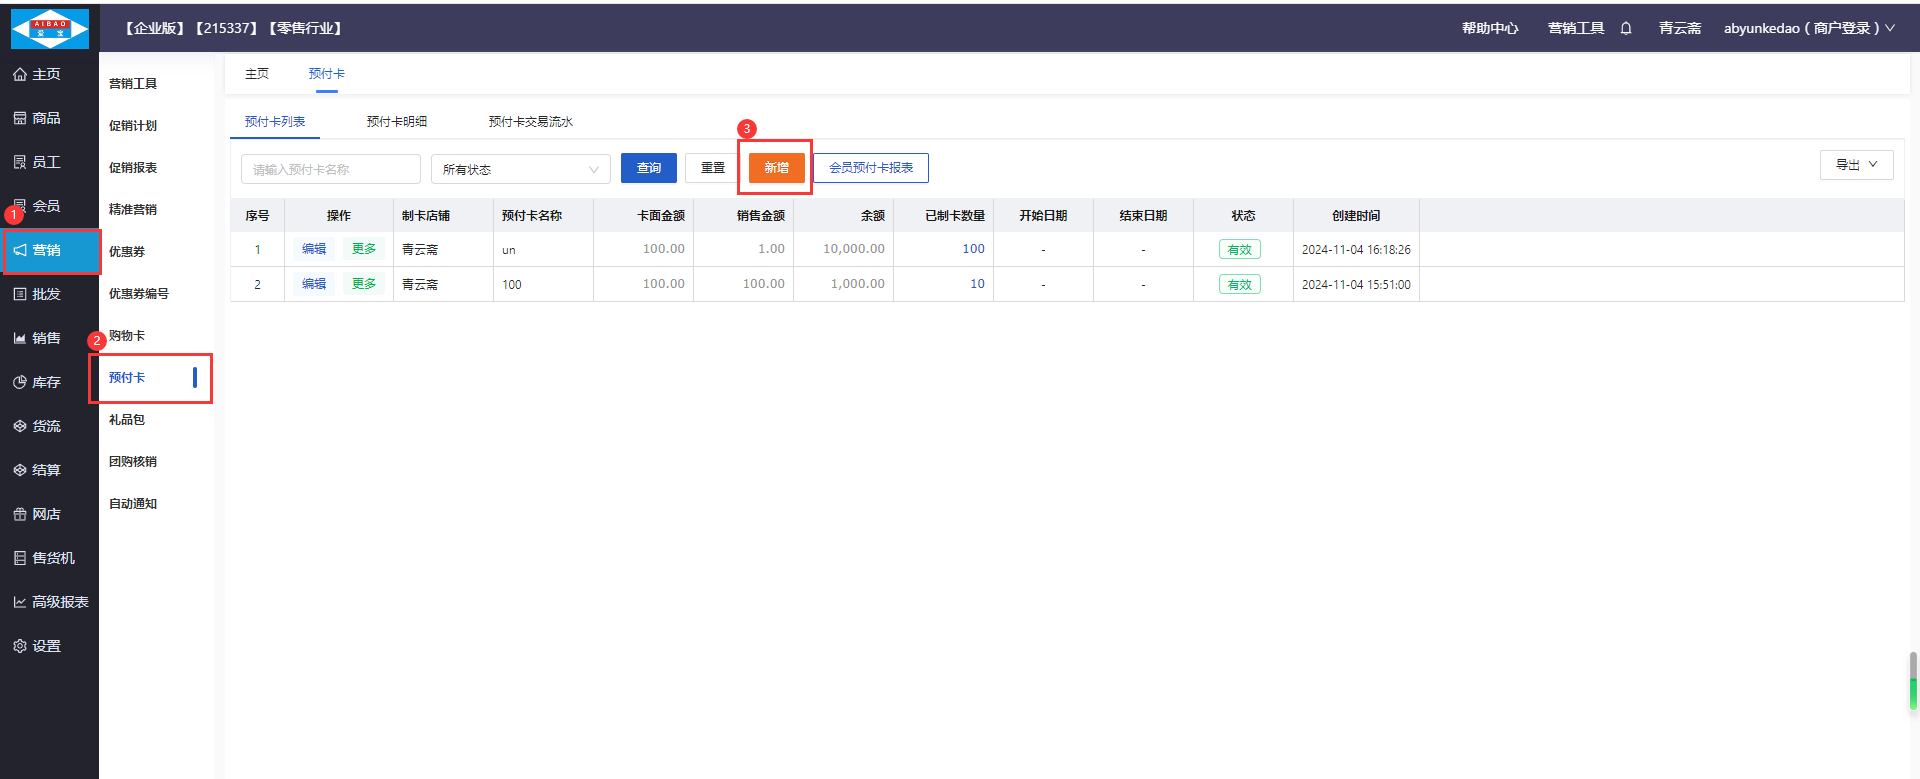Click the notification bell icon

point(1626,29)
